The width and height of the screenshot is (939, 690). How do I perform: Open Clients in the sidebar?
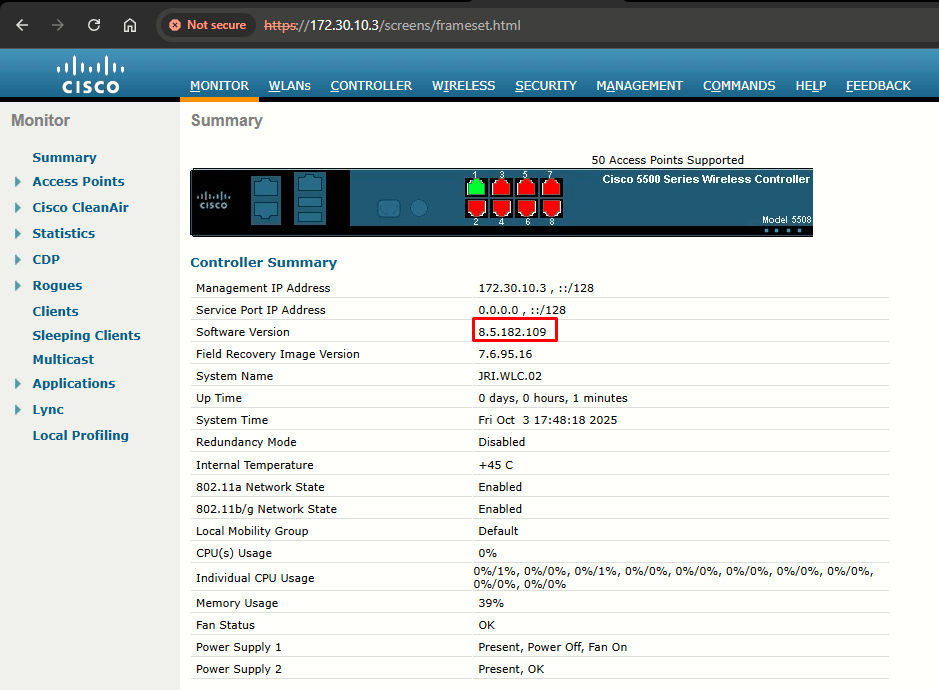tap(55, 311)
